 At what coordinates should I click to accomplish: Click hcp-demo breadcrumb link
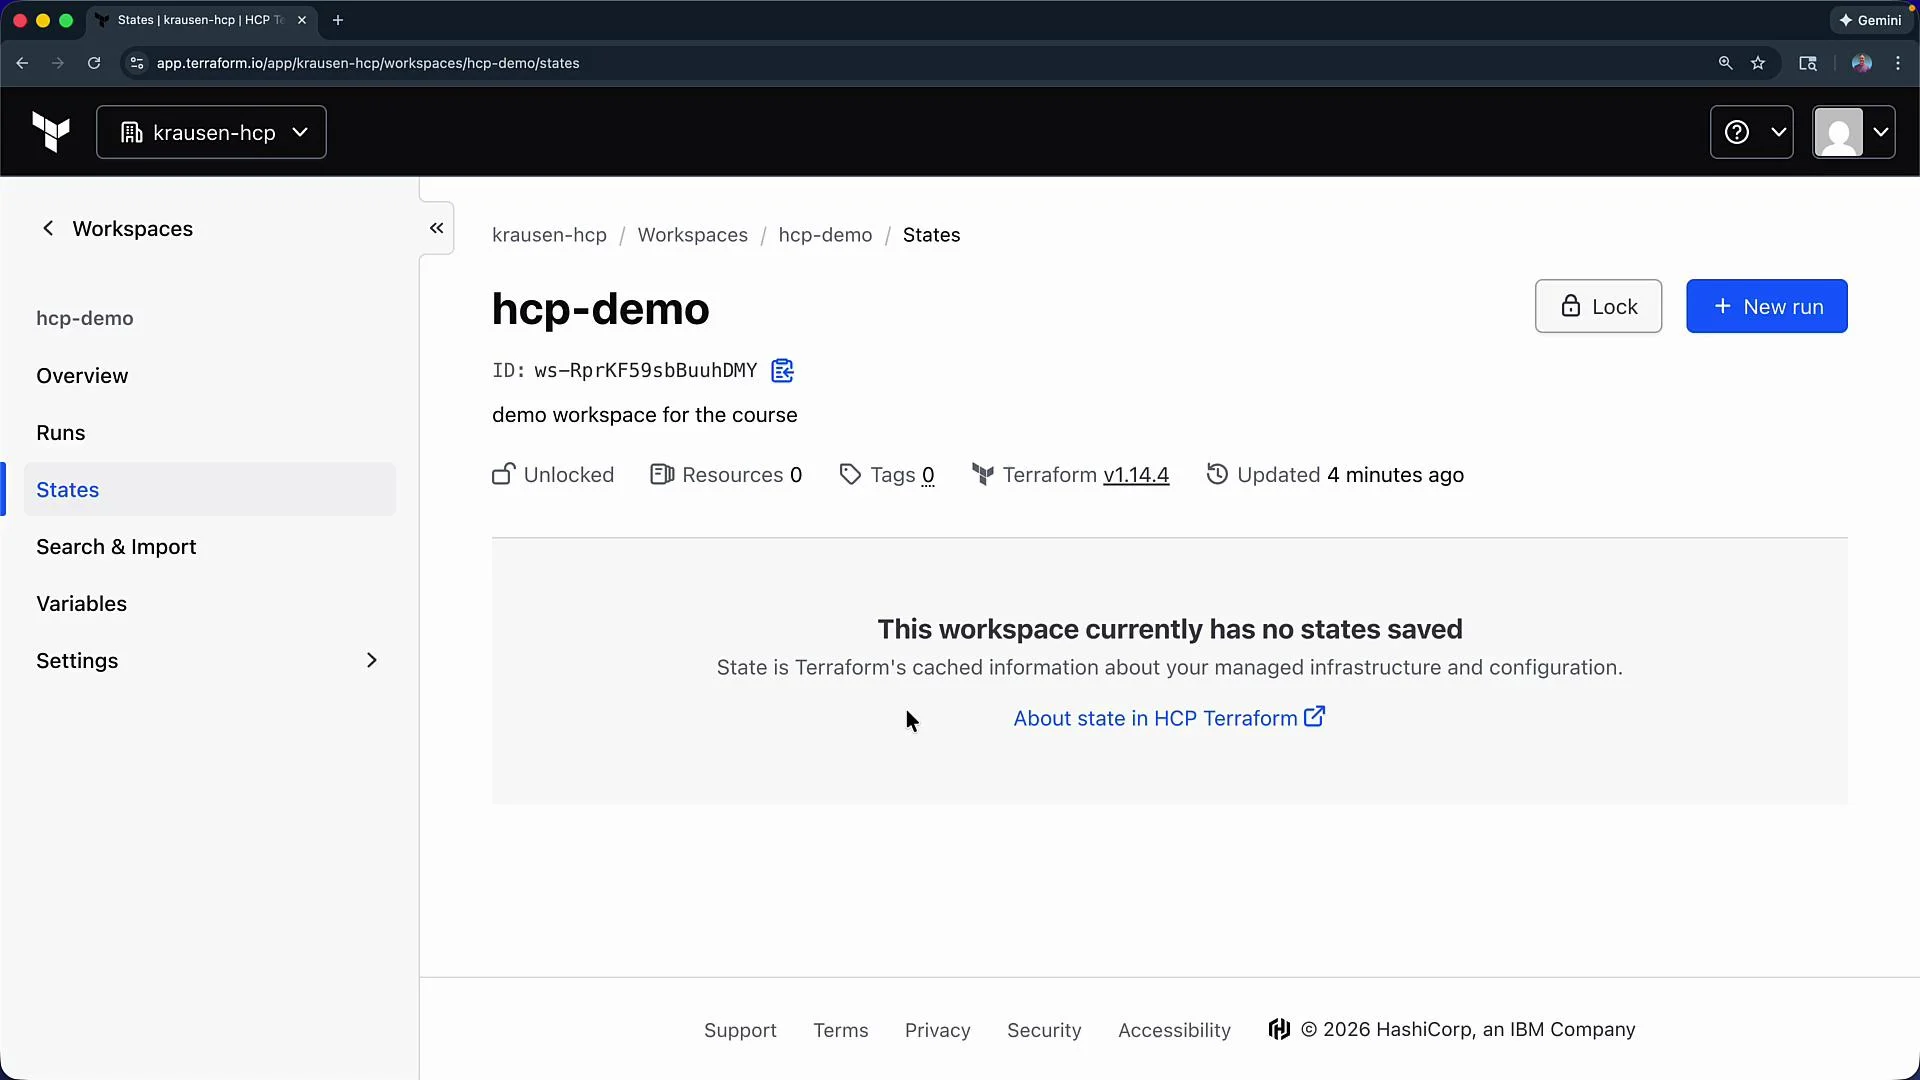click(x=825, y=235)
